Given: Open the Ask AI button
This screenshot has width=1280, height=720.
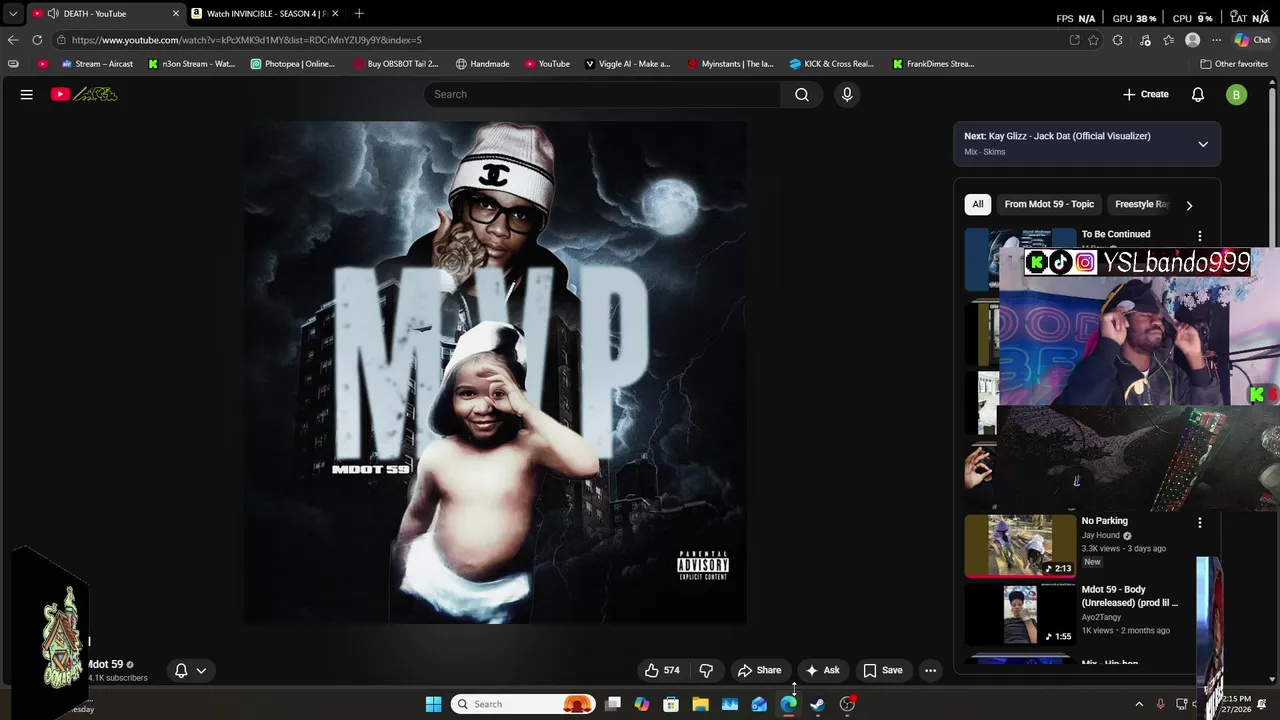Looking at the screenshot, I should 823,670.
